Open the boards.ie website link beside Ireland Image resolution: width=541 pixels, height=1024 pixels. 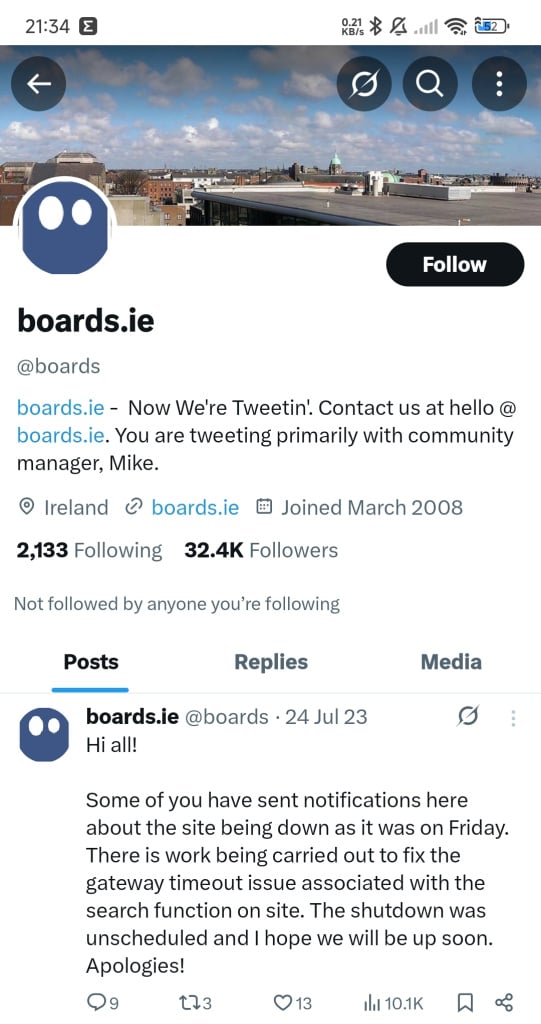coord(195,507)
